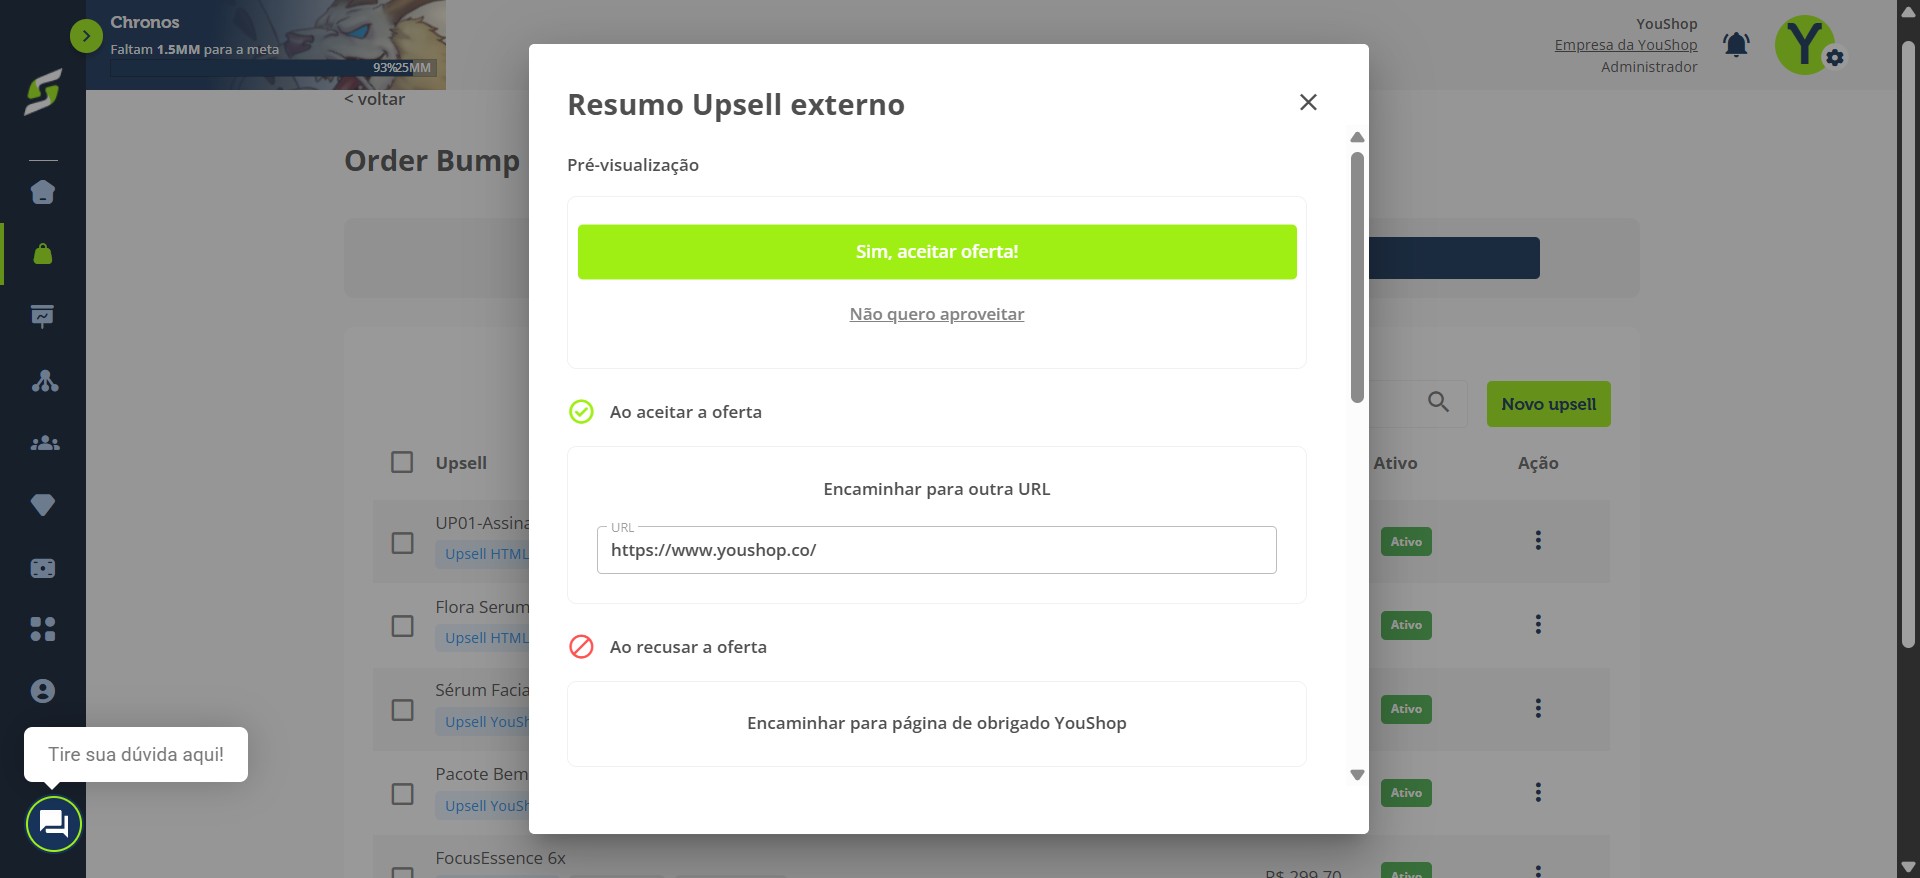Screen dimensions: 1920x878
Task: Click Encaminhar para página de obrigado YouShop
Action: (x=937, y=723)
